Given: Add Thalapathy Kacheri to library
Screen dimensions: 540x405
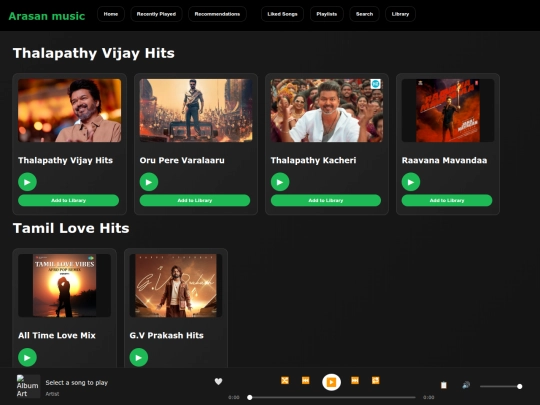Looking at the screenshot, I should click(326, 200).
